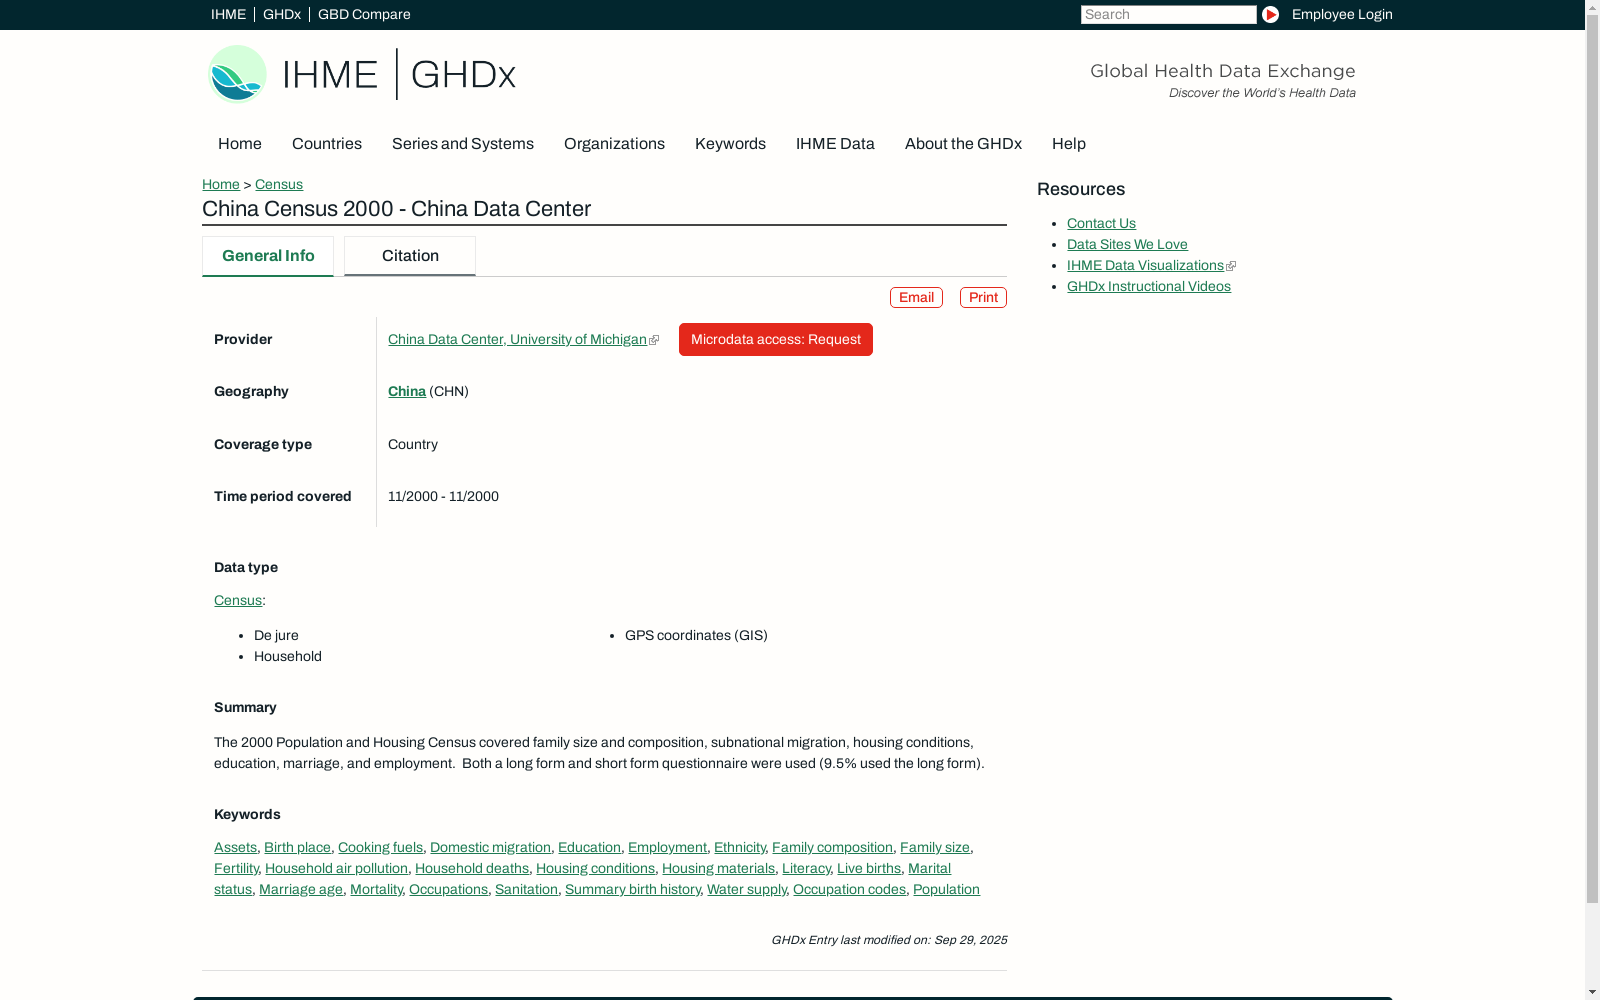1600x1000 pixels.
Task: Click the Census breadcrumb link
Action: tap(279, 185)
